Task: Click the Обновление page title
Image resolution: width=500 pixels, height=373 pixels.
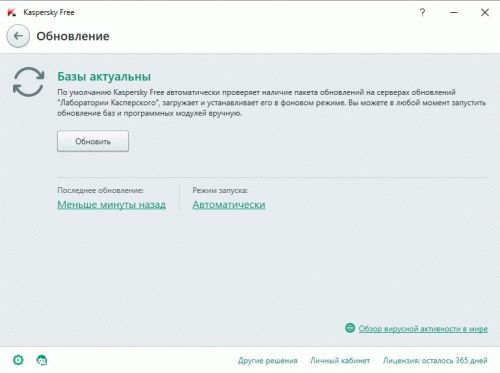Action: click(73, 36)
